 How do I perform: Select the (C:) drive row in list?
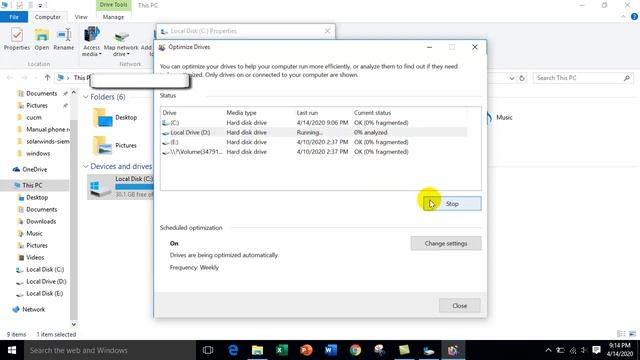(314, 122)
